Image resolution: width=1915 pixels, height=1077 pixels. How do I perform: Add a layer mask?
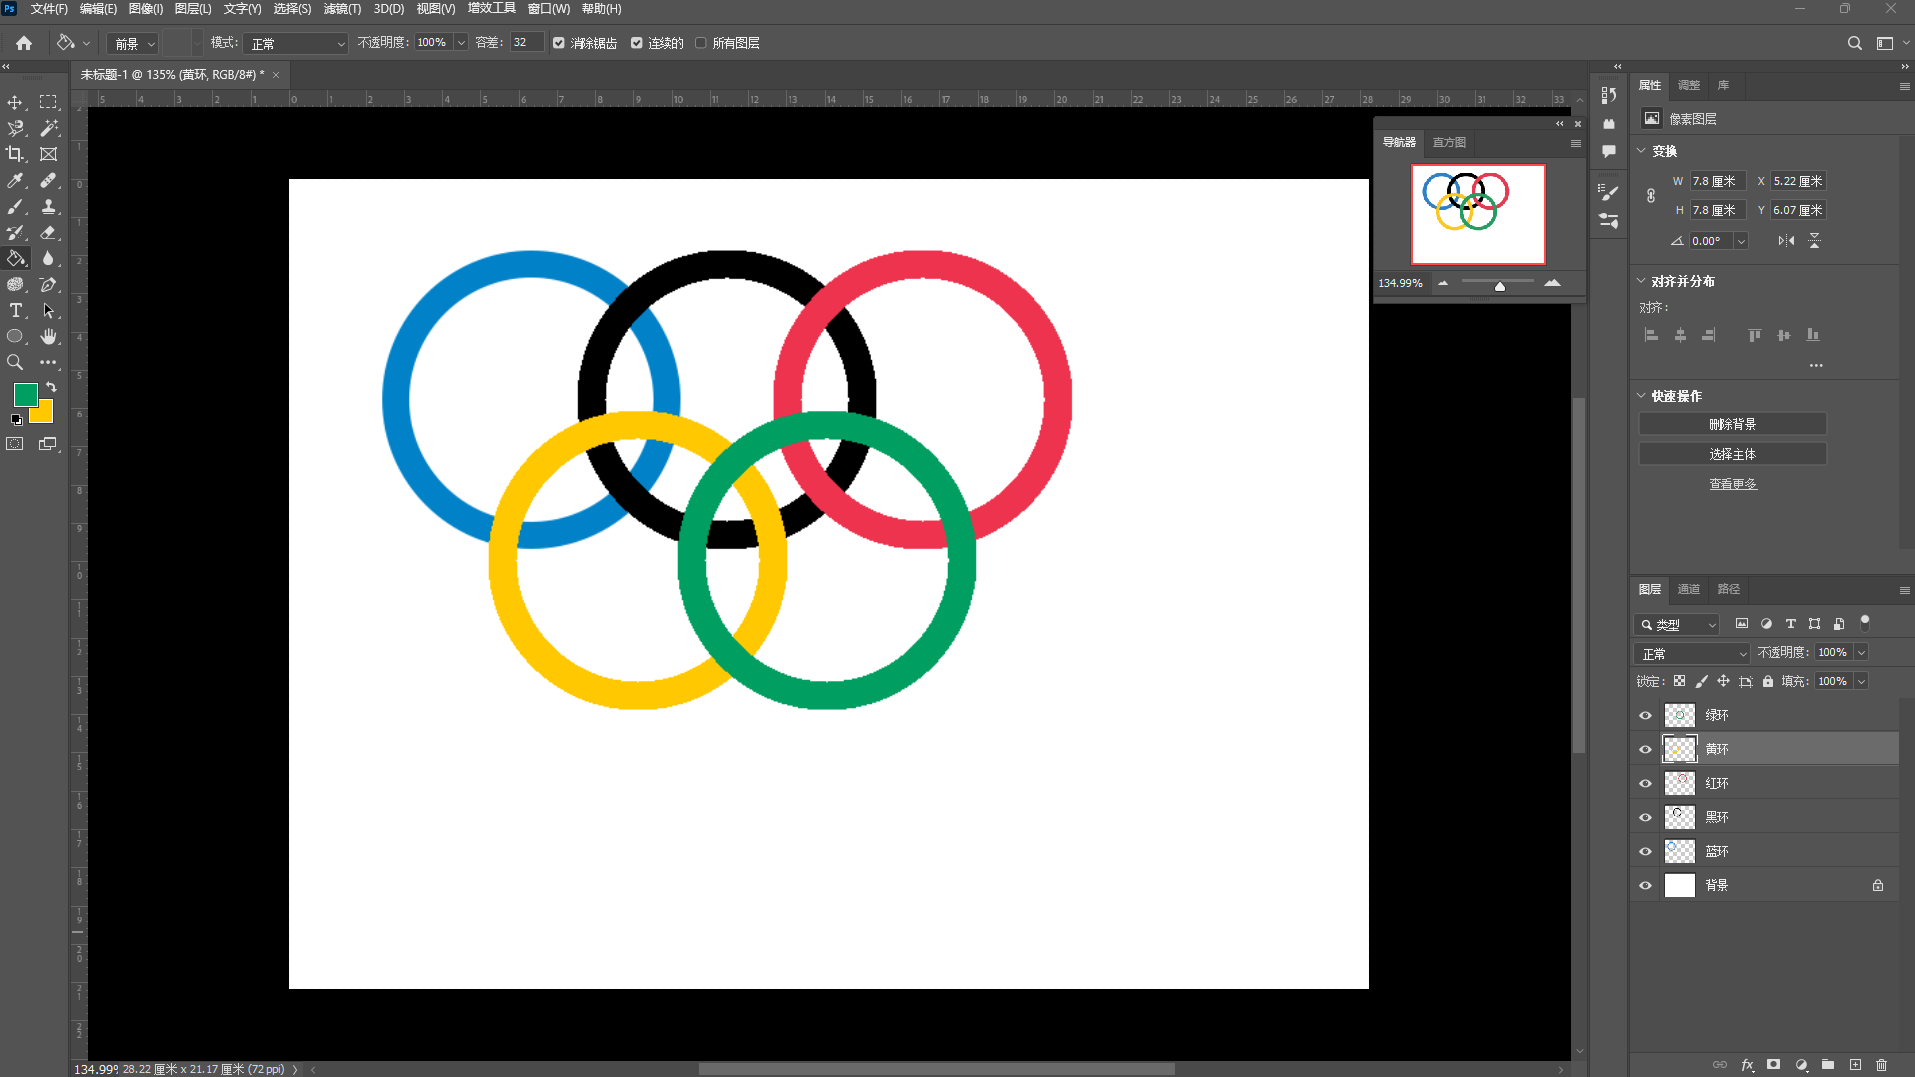click(x=1773, y=1065)
